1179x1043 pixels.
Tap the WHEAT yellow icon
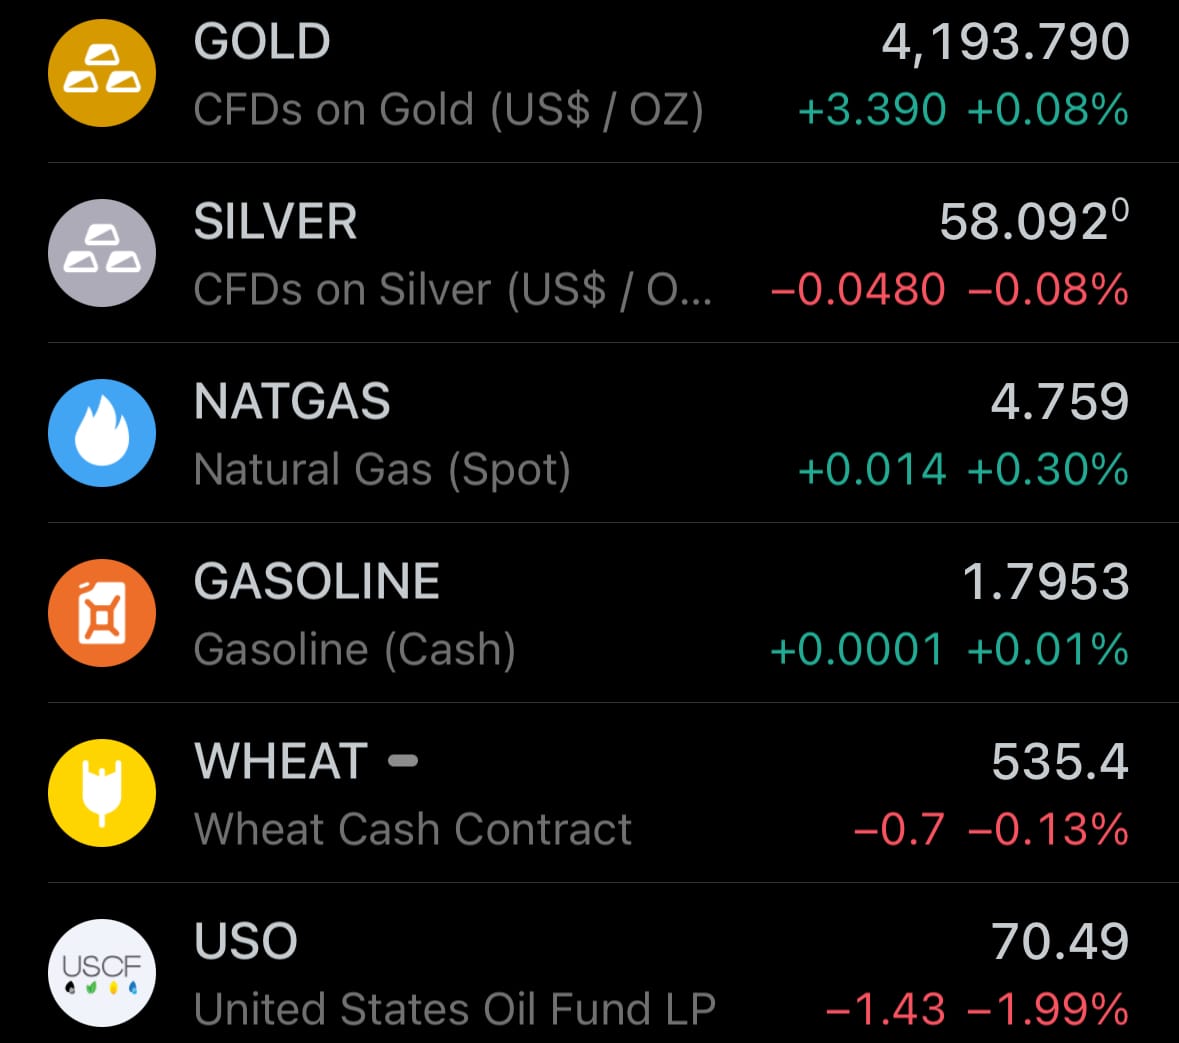pyautogui.click(x=102, y=793)
